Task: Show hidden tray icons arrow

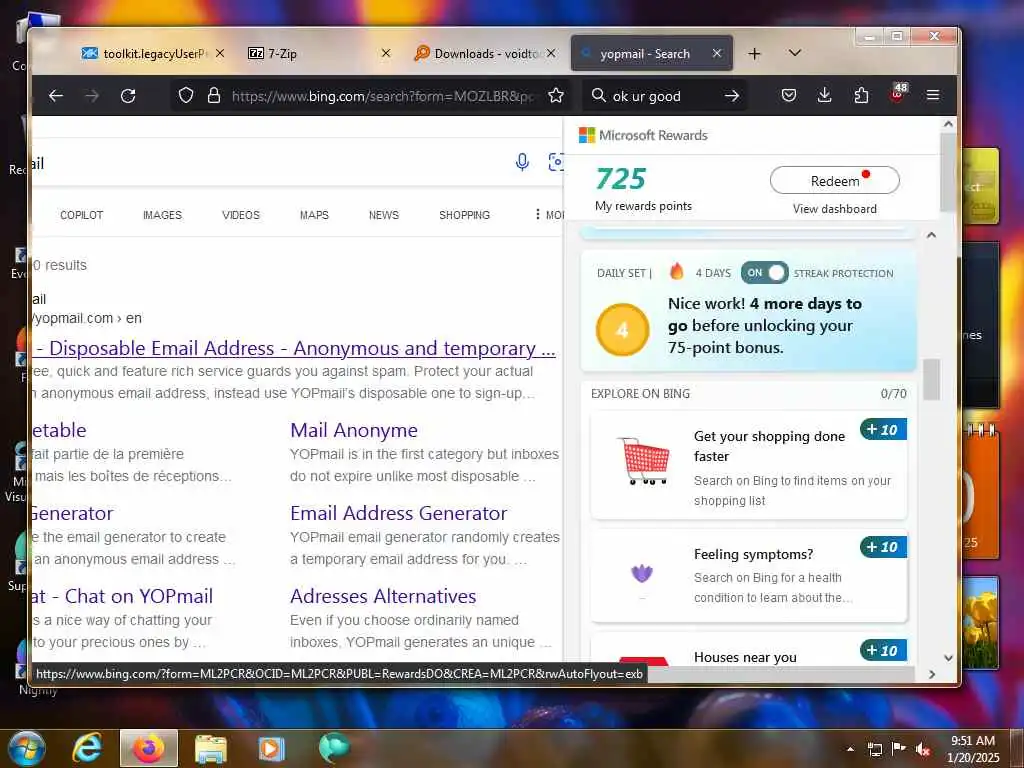Action: (x=850, y=750)
